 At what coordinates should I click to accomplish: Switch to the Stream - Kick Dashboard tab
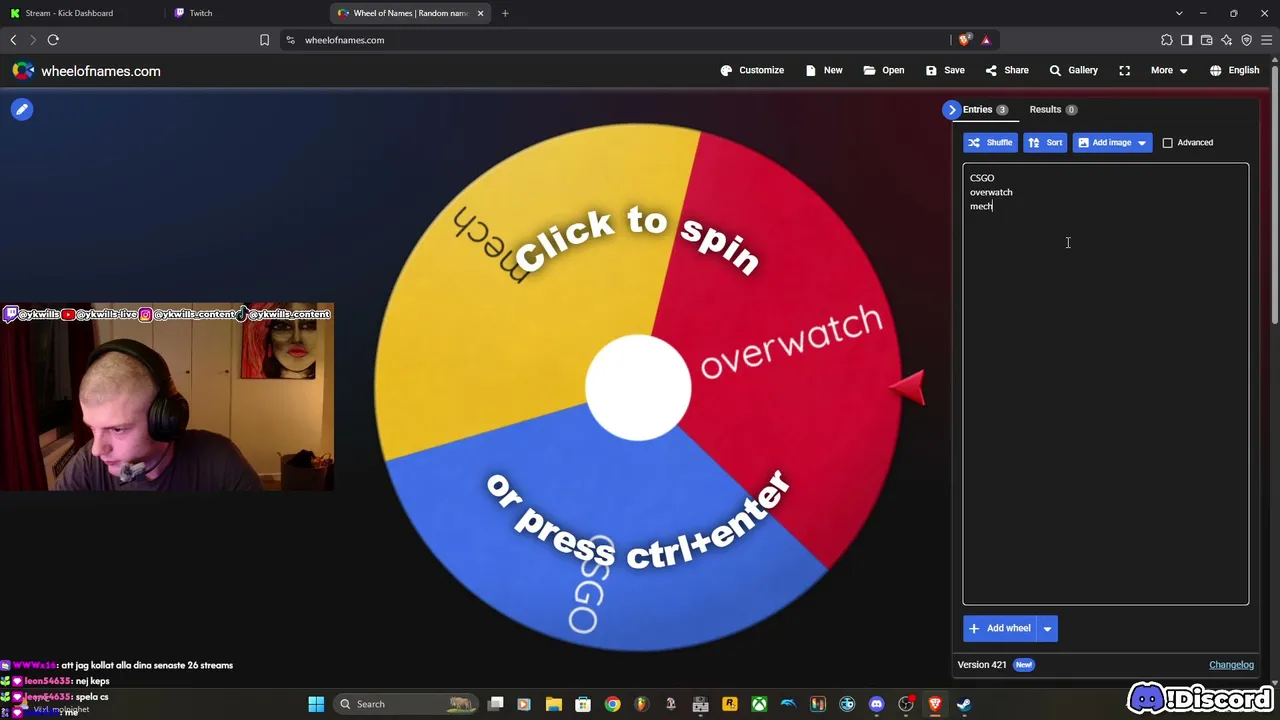[x=80, y=13]
